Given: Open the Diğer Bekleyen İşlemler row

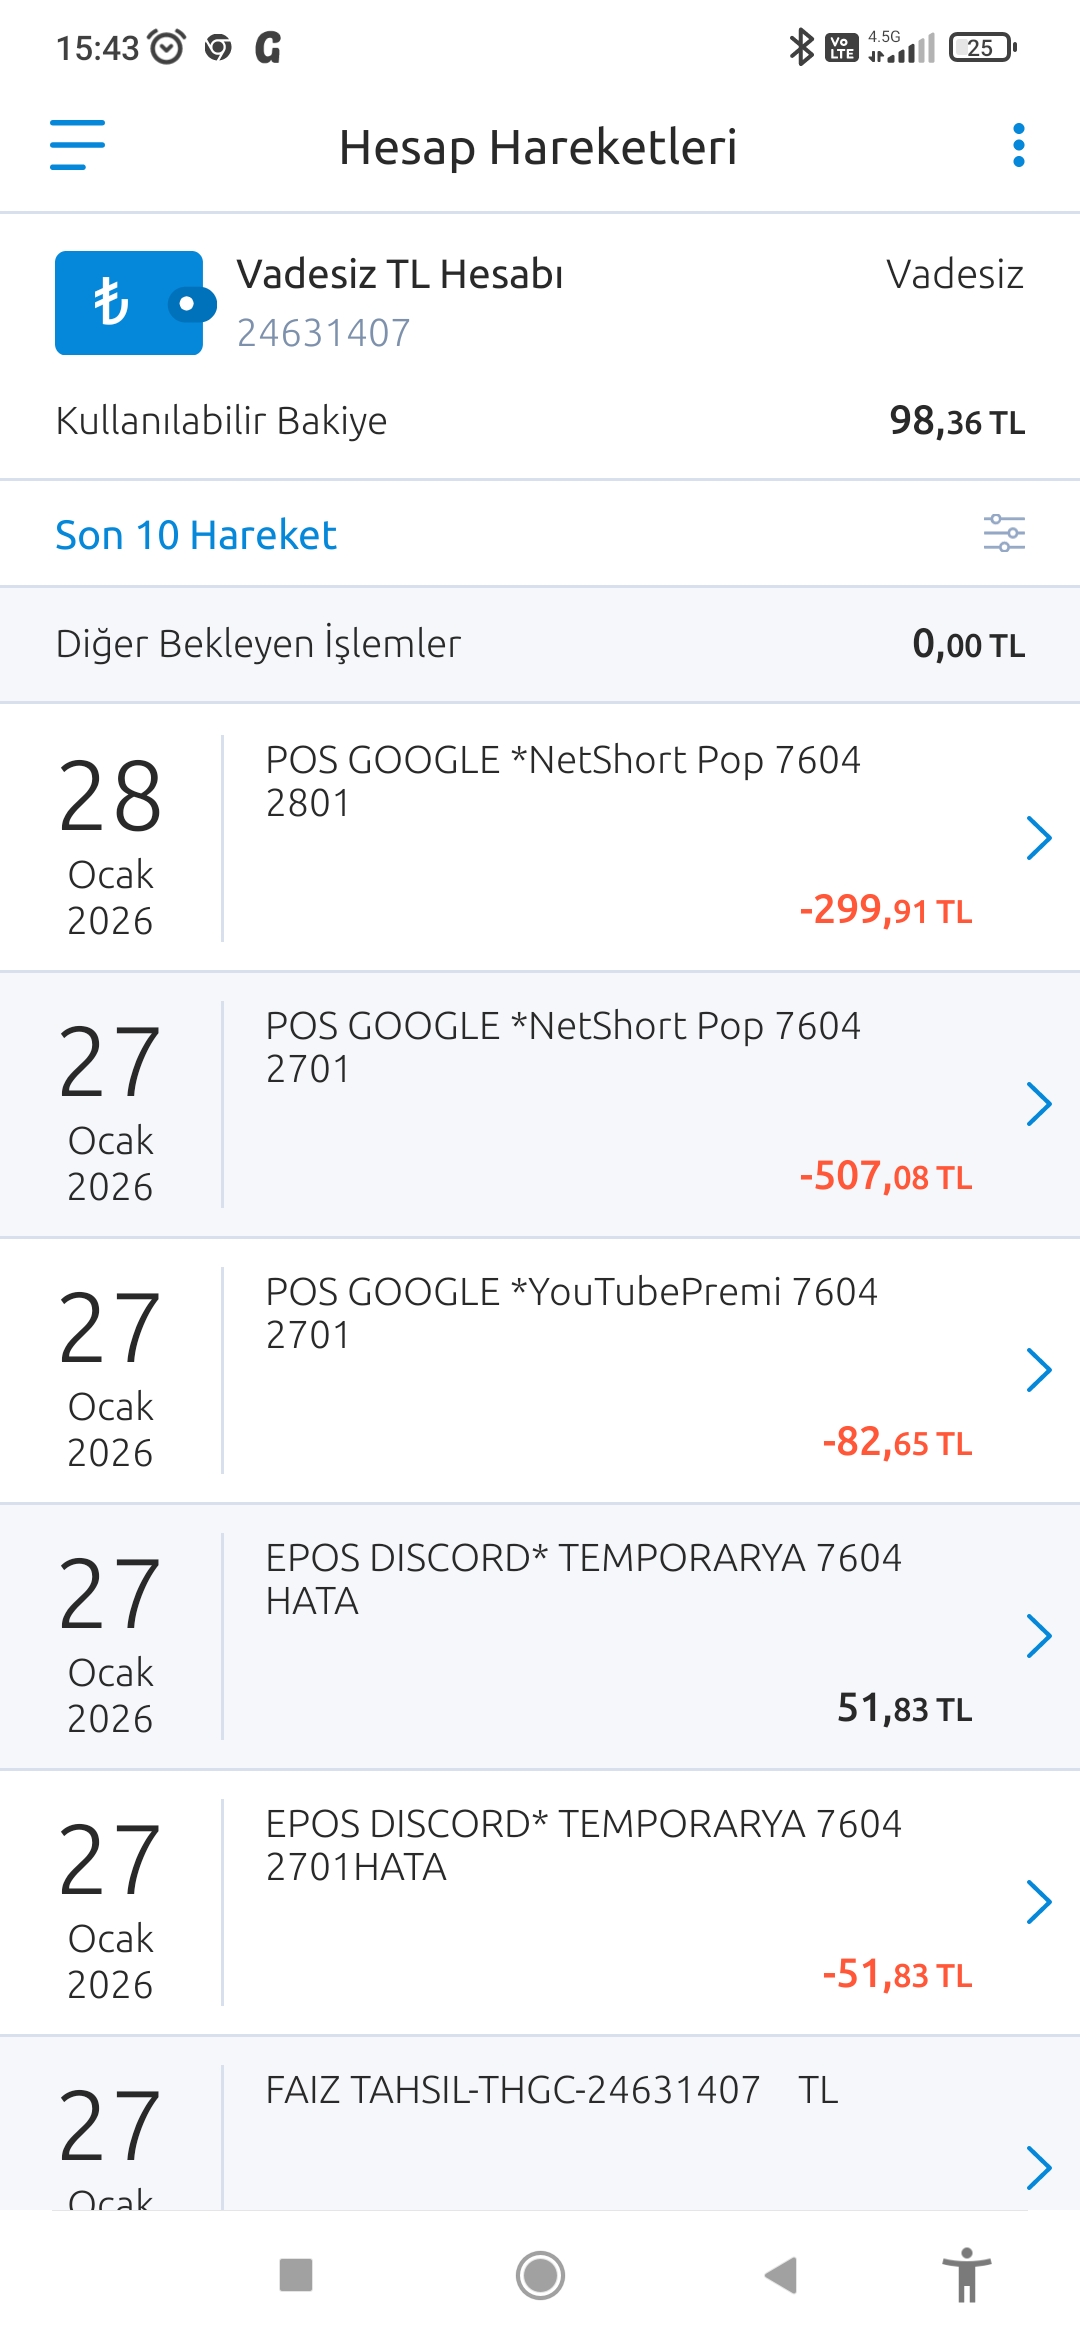Looking at the screenshot, I should (540, 644).
